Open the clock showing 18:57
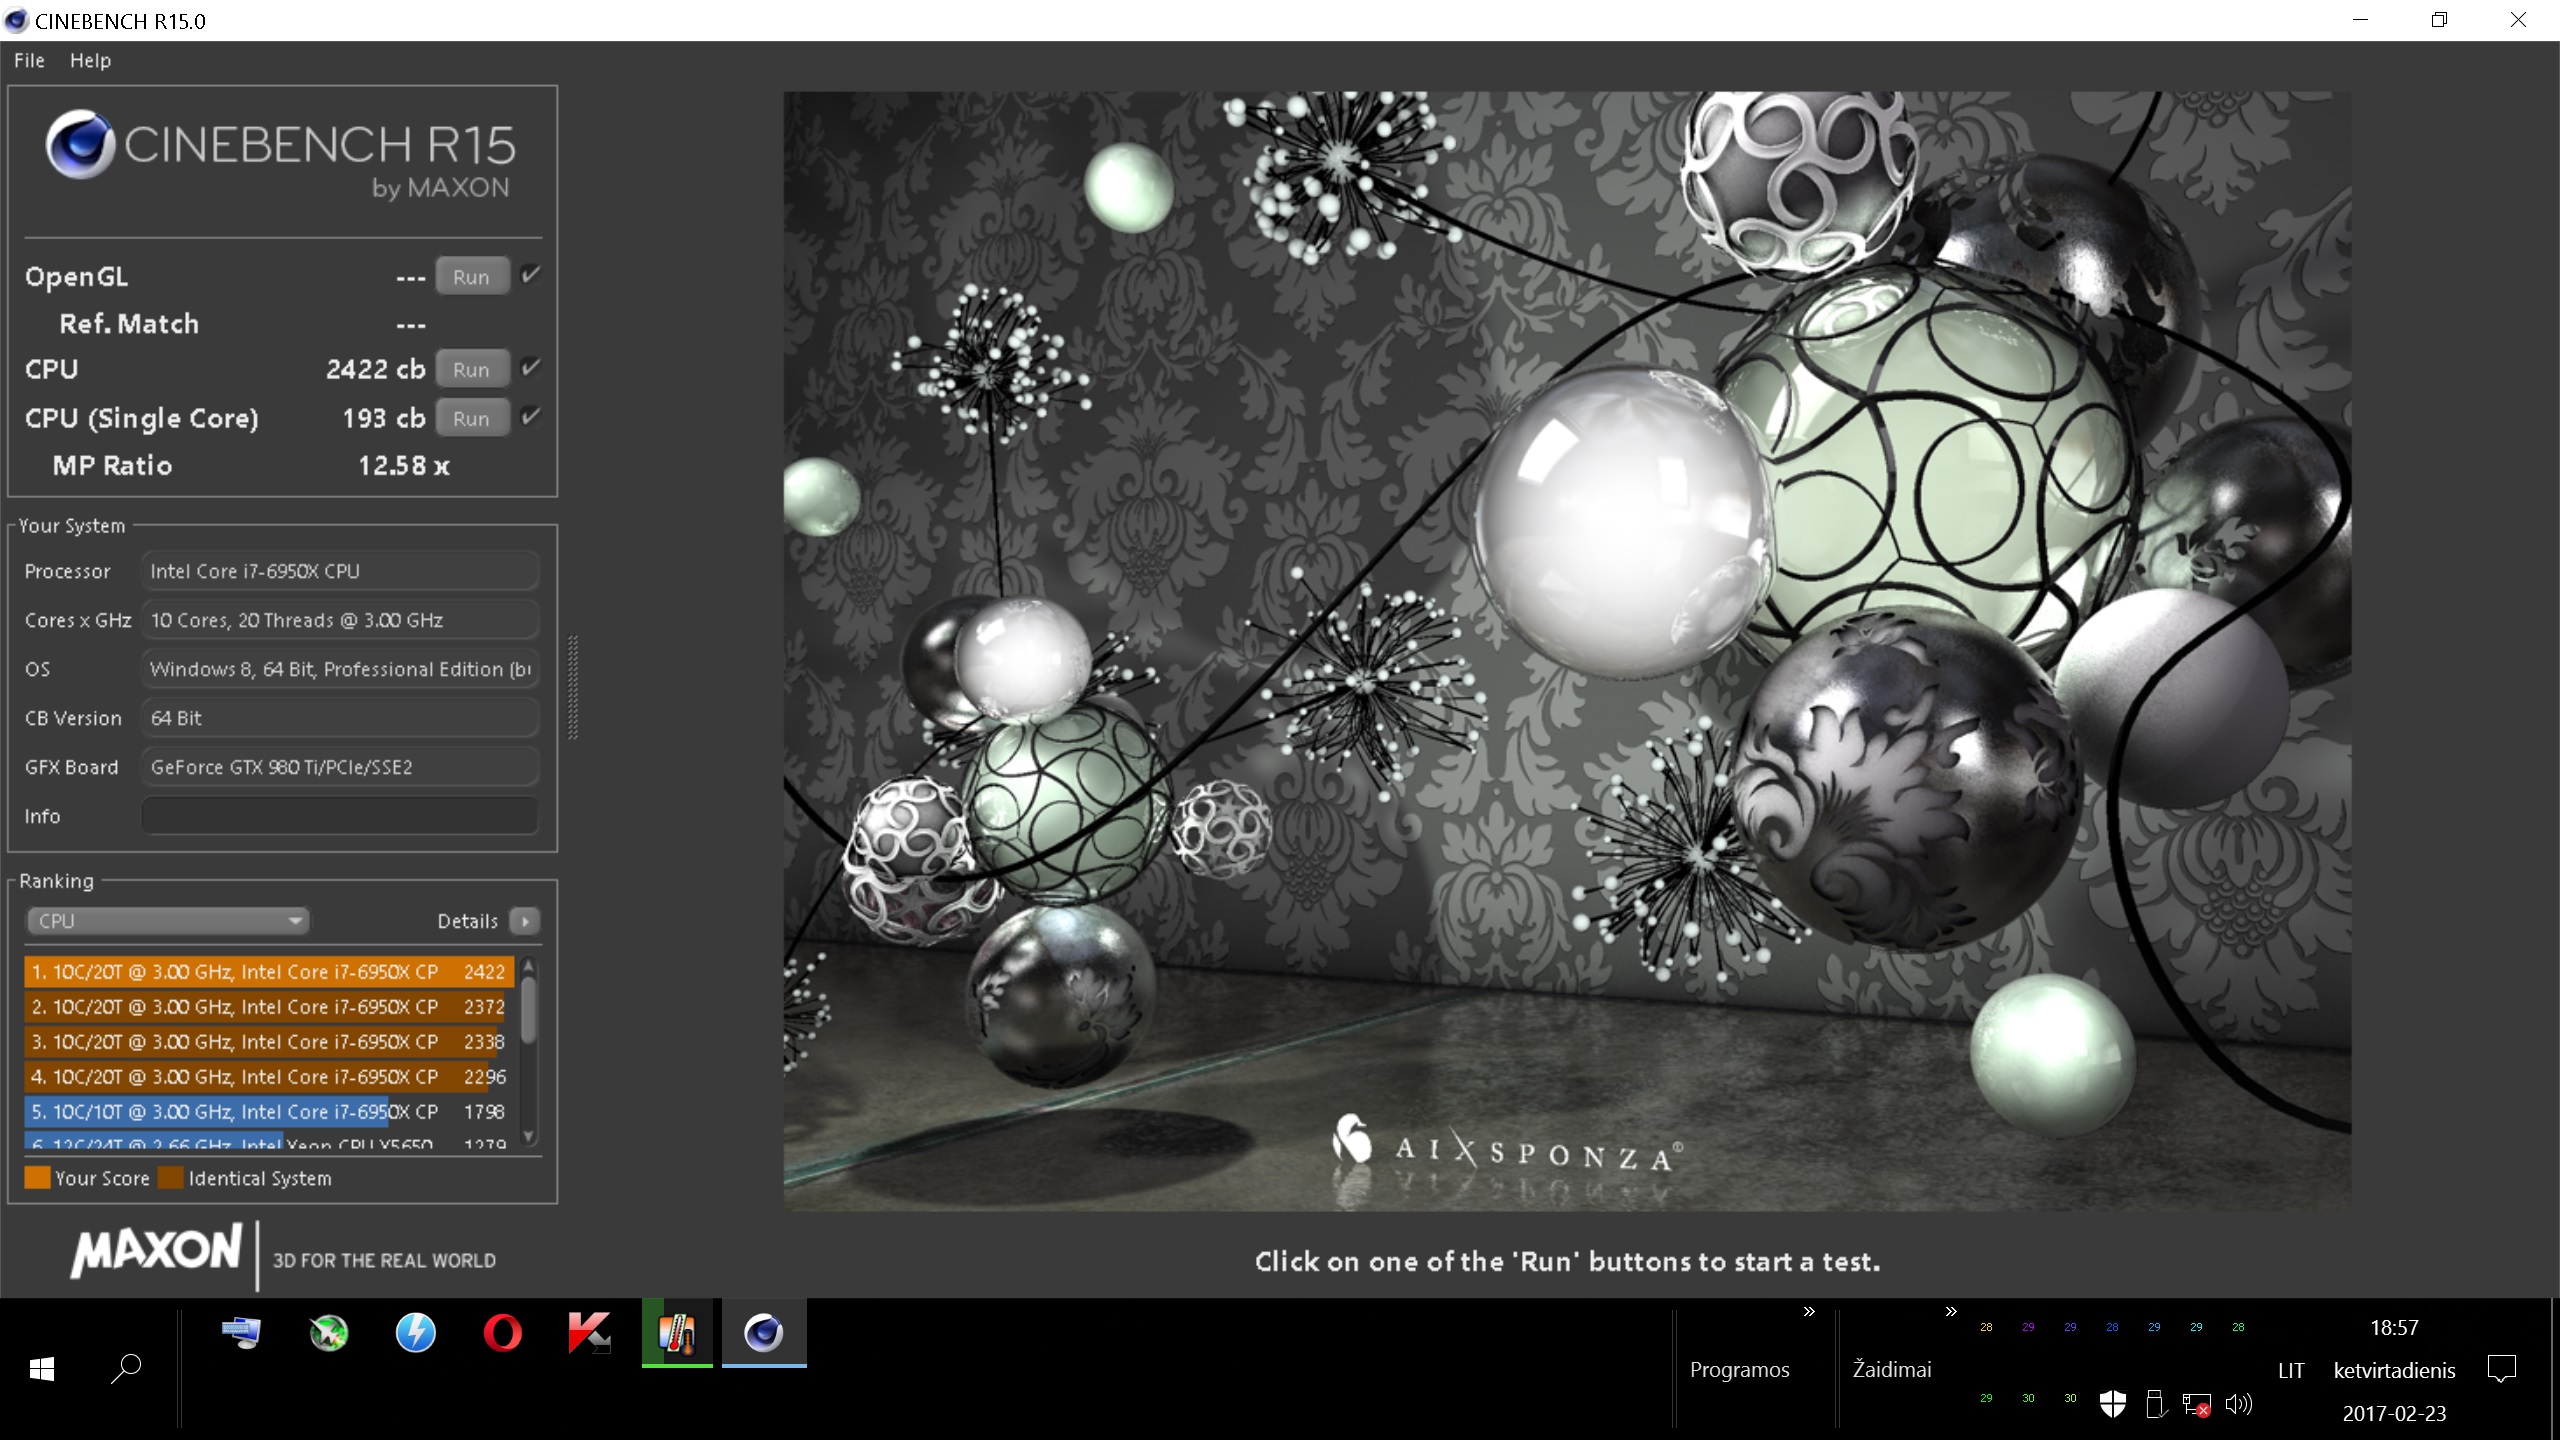The image size is (2560, 1440). point(2394,1327)
